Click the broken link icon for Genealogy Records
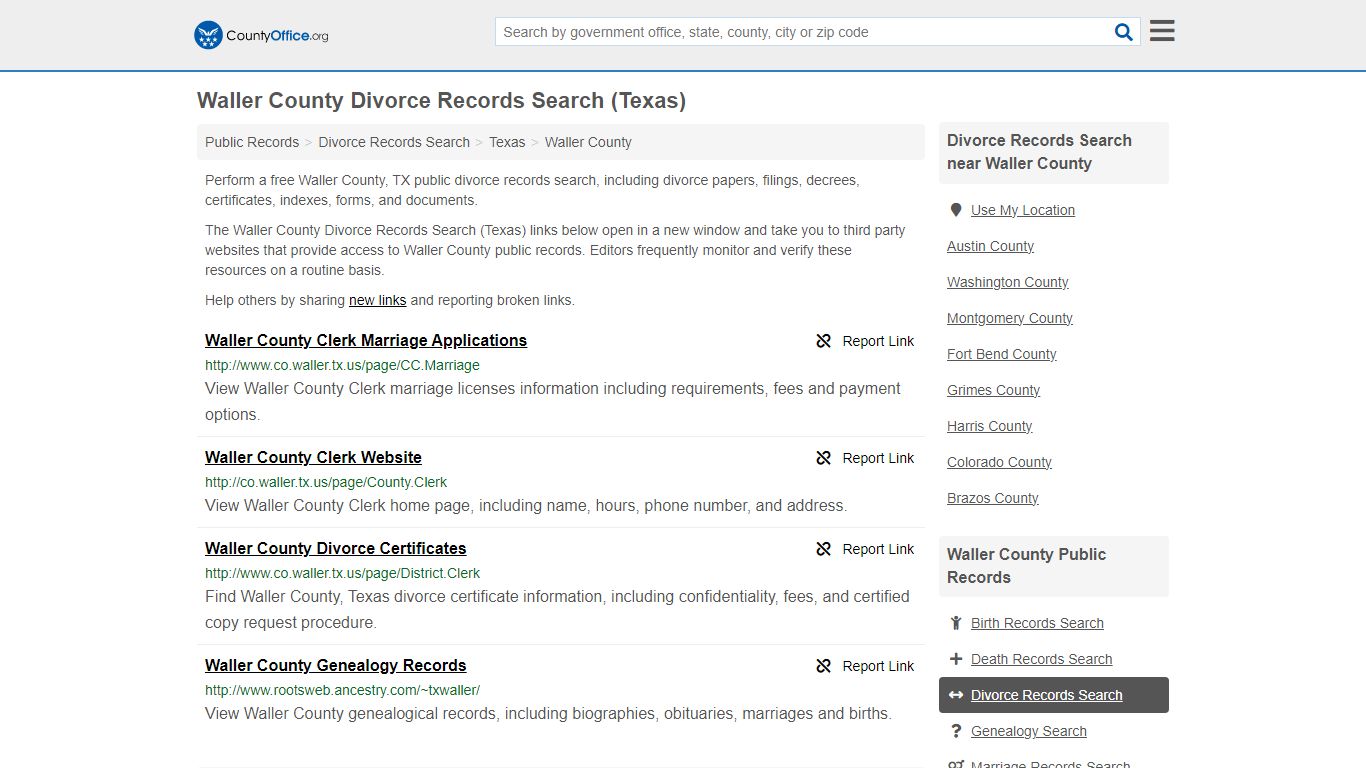 point(824,666)
